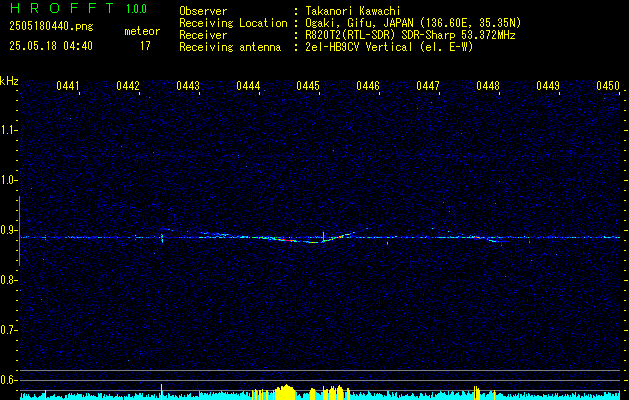Click the HROFFT title text
Viewport: 629px width, 400px height.
[x=62, y=8]
